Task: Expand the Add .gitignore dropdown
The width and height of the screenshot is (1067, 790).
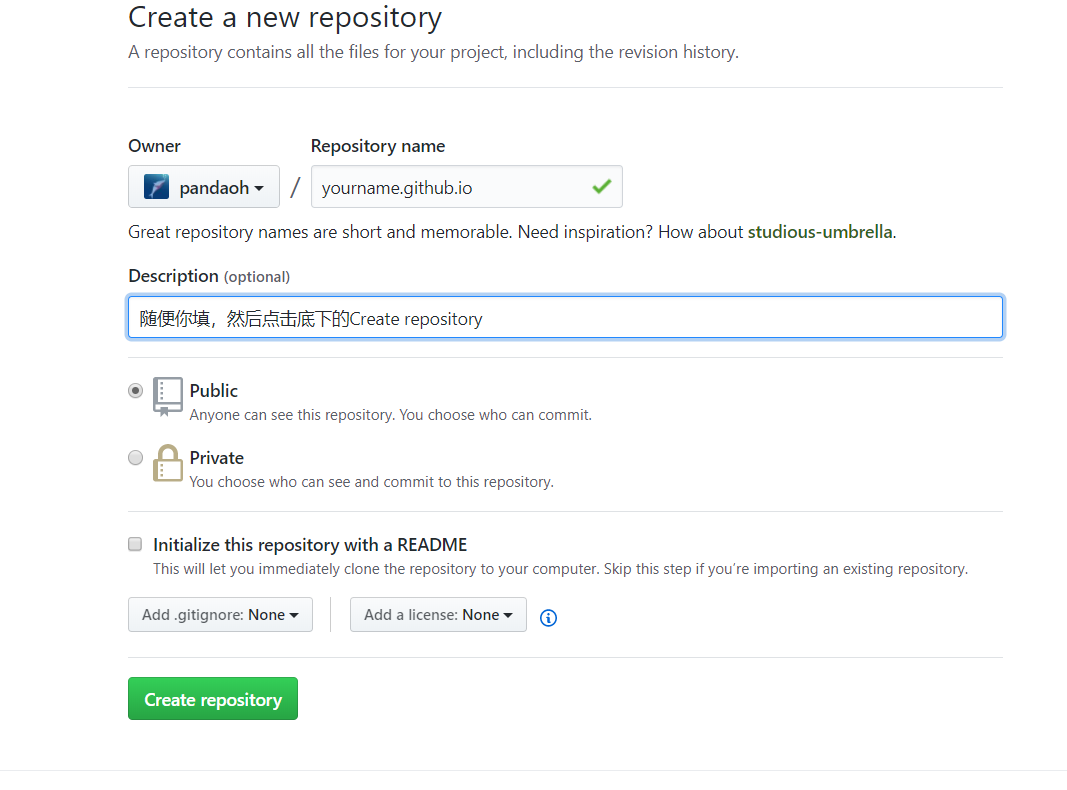Action: tap(220, 615)
